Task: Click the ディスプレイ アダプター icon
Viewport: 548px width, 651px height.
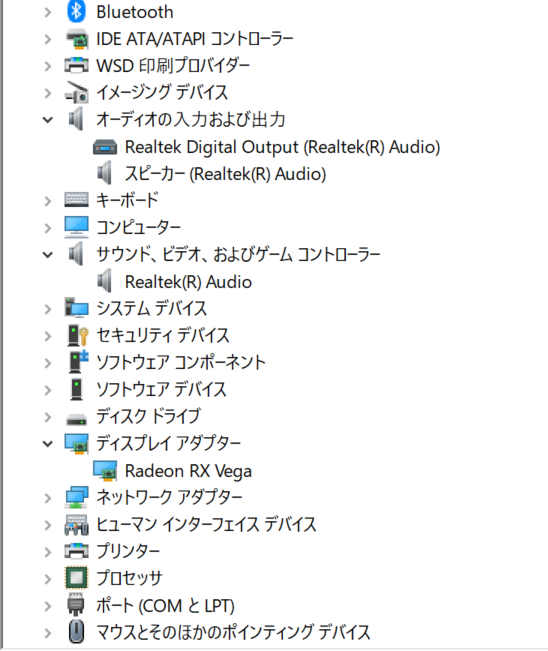Action: click(x=76, y=443)
